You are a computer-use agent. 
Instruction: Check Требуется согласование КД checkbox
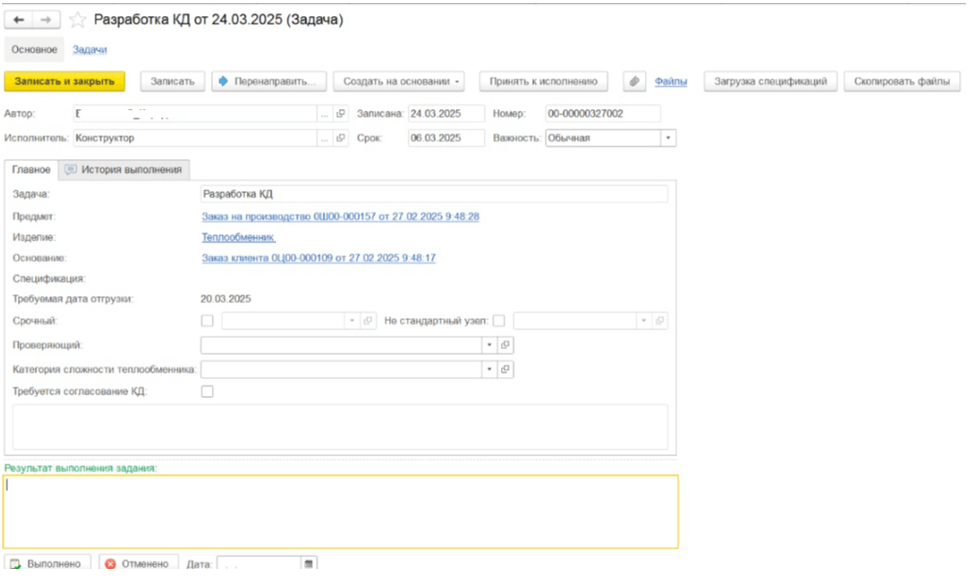(207, 392)
